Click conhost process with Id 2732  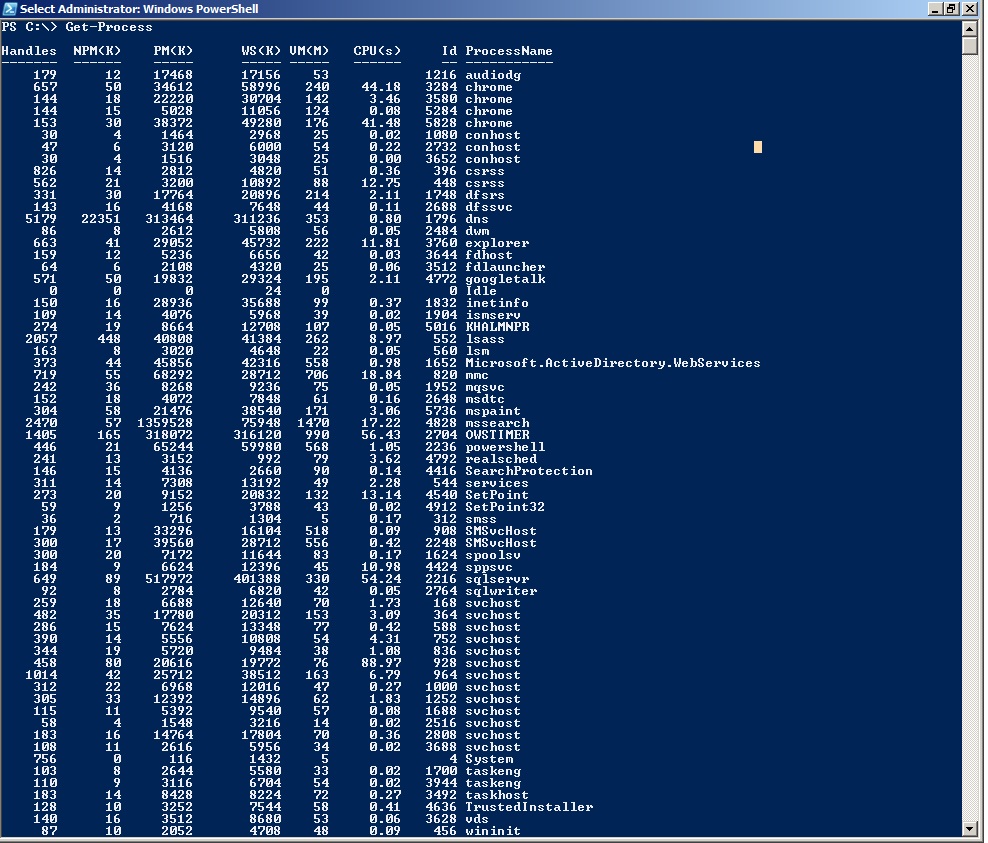point(493,147)
